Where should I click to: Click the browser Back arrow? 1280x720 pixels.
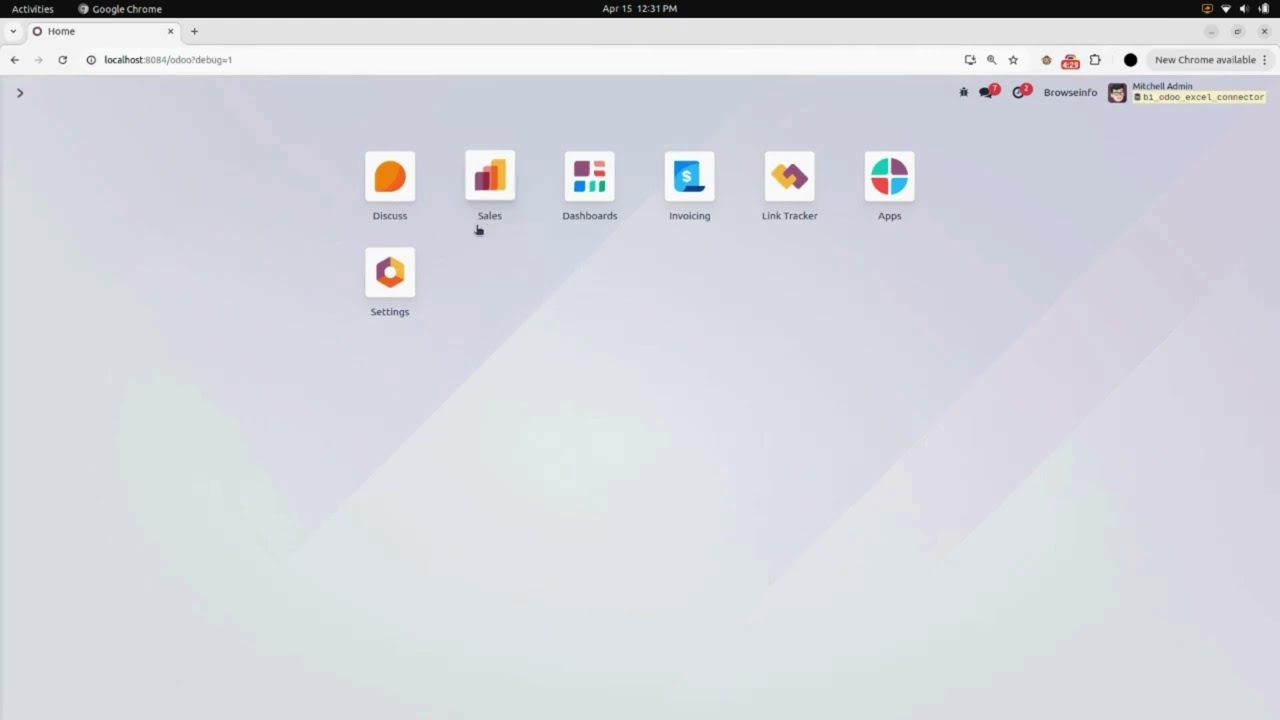coord(15,60)
